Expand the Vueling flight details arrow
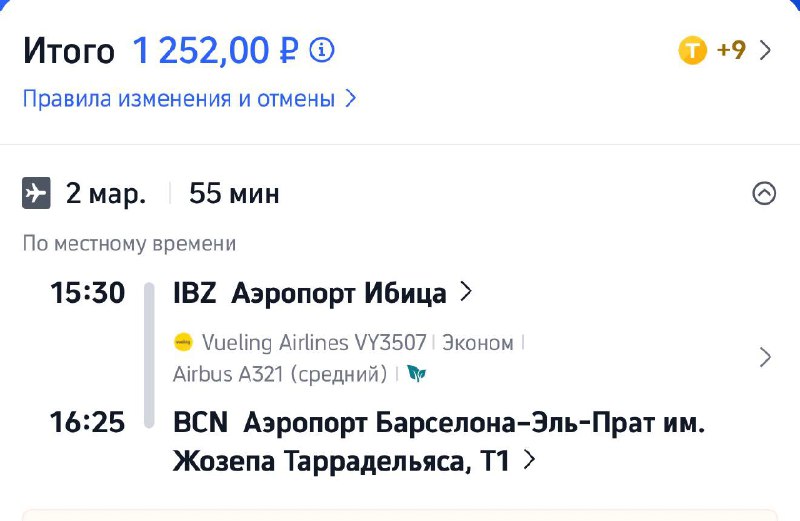The width and height of the screenshot is (800, 521). tap(765, 357)
